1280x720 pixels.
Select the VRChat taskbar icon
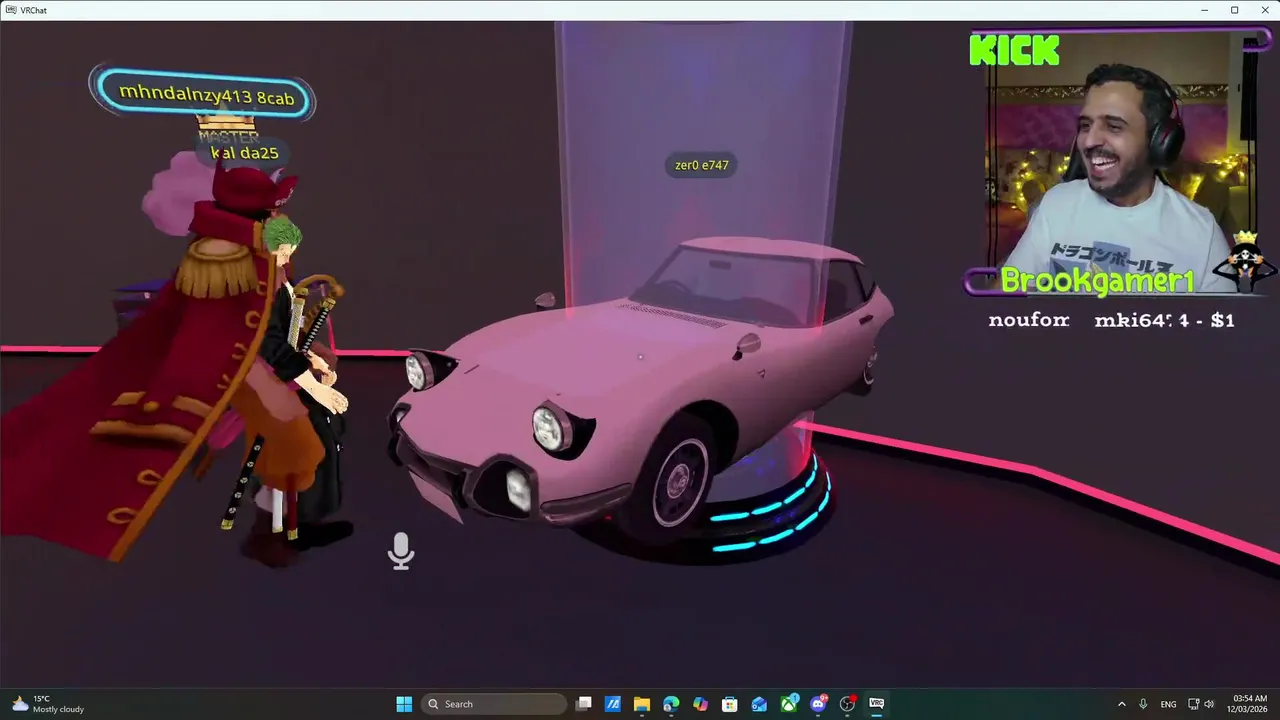coord(877,704)
